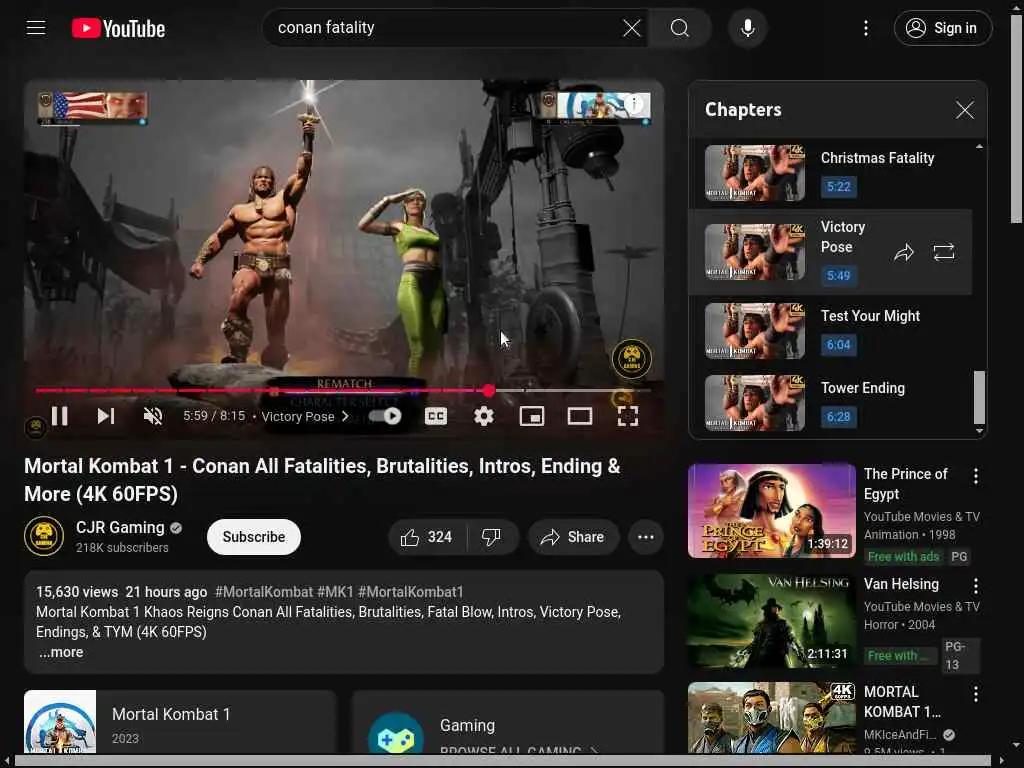1024x768 pixels.
Task: Clear the search box text
Action: (632, 28)
